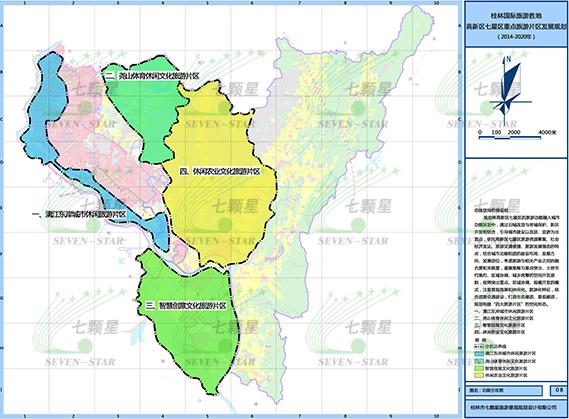Click the teal legend swatch for the Yaoshan zone
The width and height of the screenshot is (569, 419).
(479, 361)
